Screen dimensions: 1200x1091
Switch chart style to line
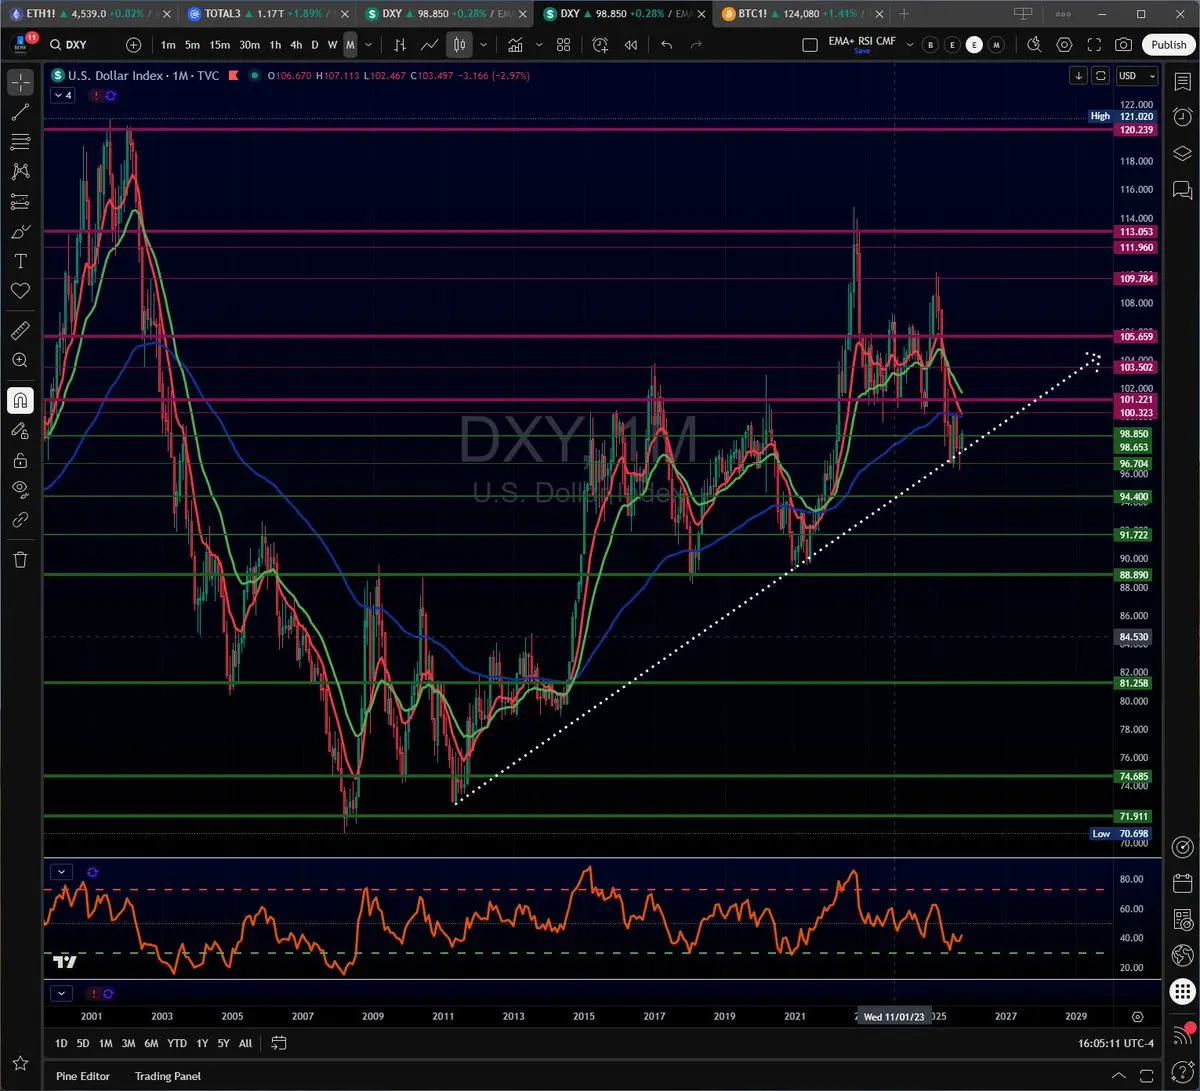[x=429, y=45]
